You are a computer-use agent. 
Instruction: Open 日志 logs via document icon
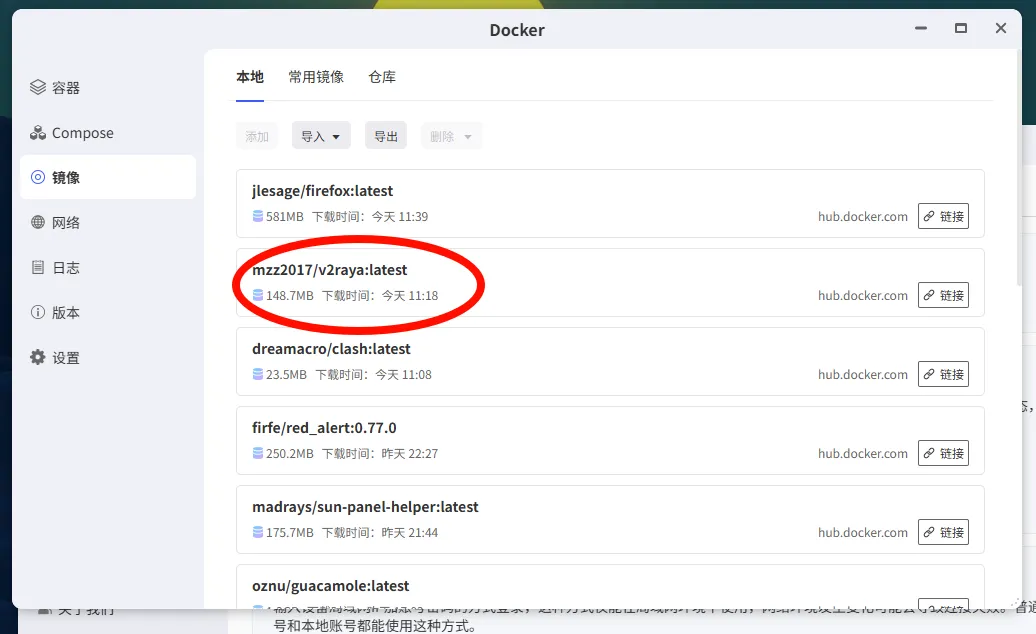pyautogui.click(x=38, y=268)
